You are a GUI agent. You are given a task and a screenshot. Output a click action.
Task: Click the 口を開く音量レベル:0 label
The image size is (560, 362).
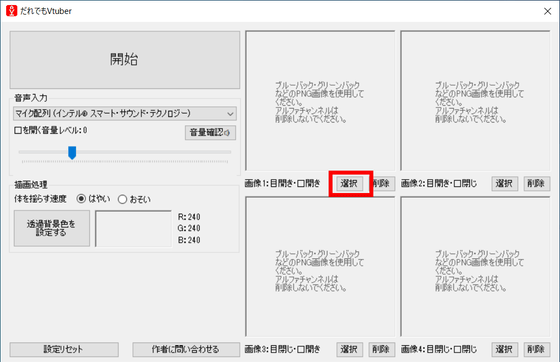51,131
